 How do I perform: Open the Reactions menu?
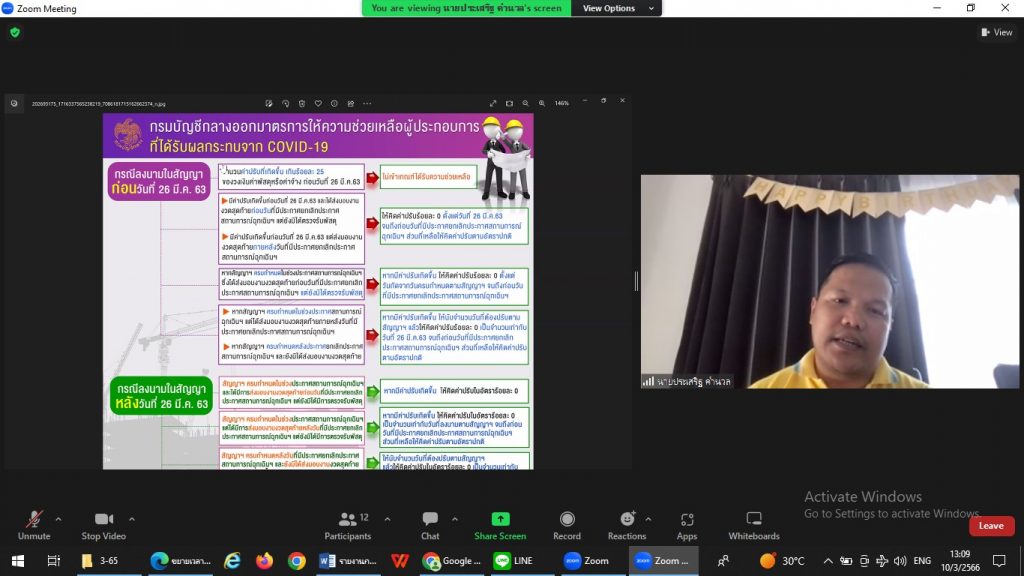pos(627,525)
